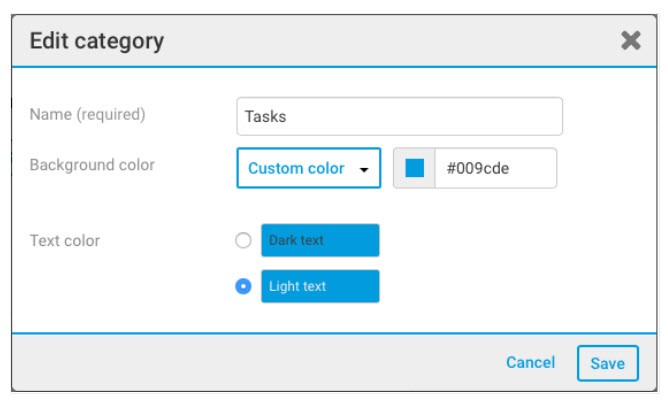This screenshot has width=668, height=401.
Task: Click the Edit category dialog title
Action: coord(96,41)
